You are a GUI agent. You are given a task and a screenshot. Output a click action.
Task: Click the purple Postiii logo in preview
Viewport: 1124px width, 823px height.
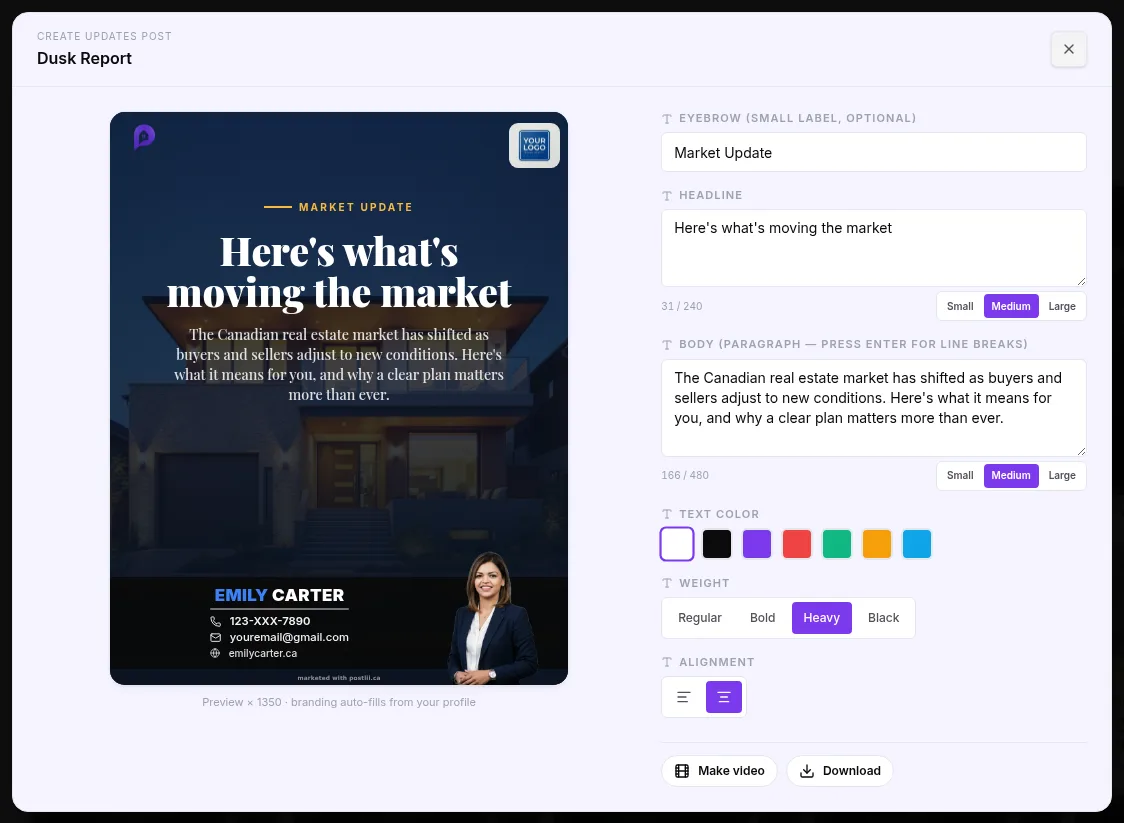pos(144,136)
